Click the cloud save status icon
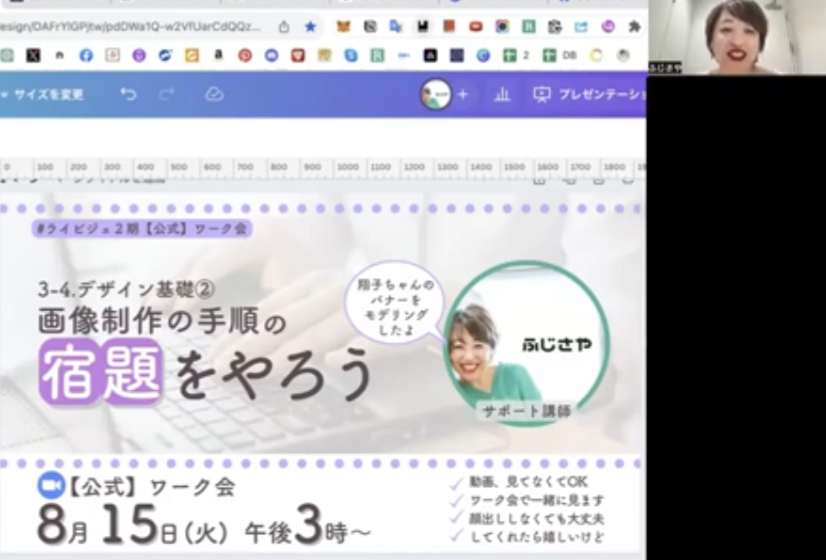This screenshot has width=826, height=560. 214,94
